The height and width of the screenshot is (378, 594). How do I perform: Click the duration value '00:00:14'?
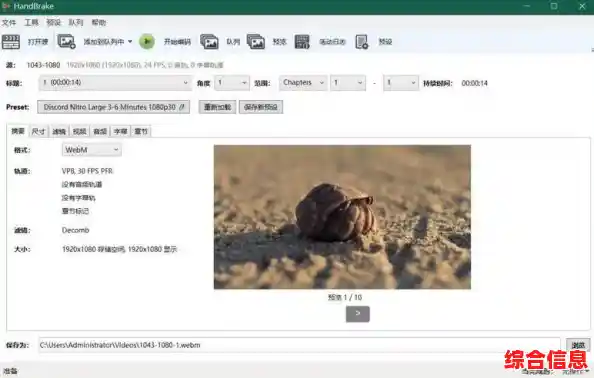pos(474,83)
